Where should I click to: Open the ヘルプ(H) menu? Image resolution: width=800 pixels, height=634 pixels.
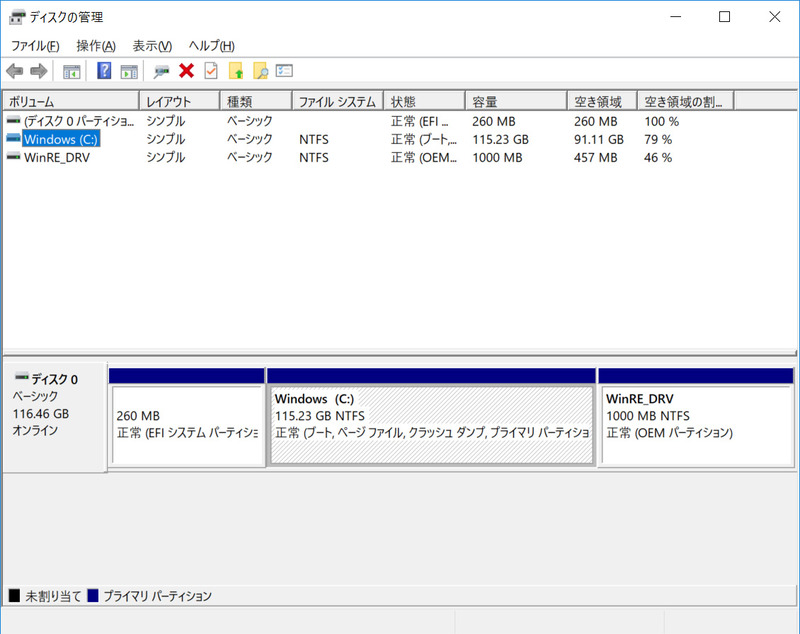click(212, 46)
